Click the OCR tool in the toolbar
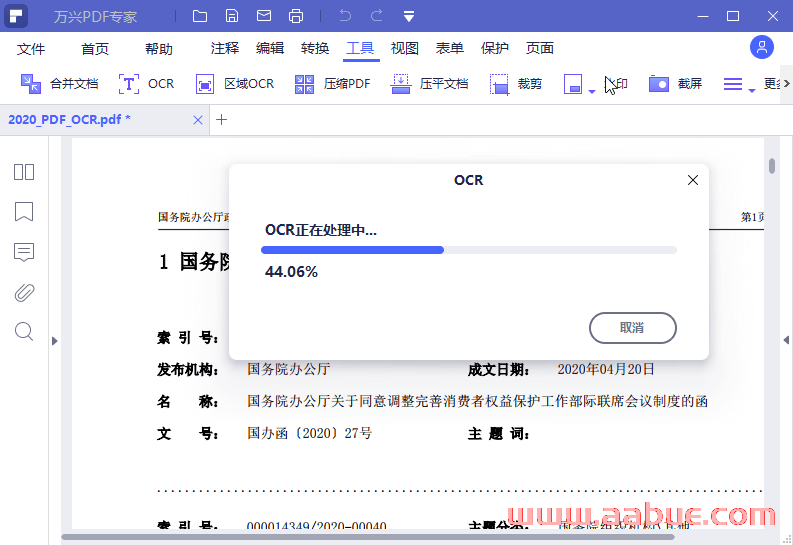 pos(146,84)
